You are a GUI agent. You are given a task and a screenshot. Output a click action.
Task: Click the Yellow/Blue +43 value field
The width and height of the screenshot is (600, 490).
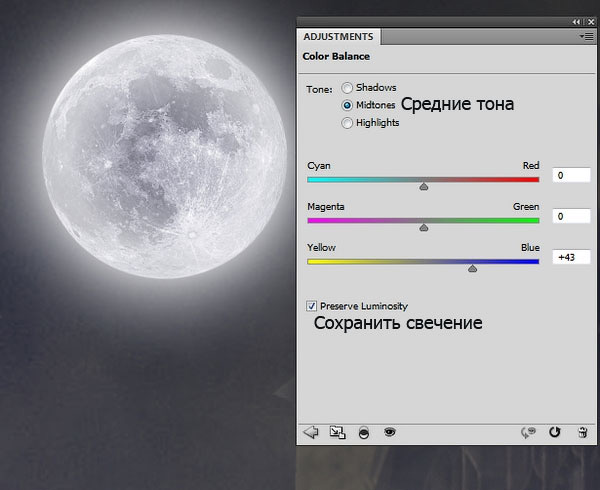[x=571, y=257]
